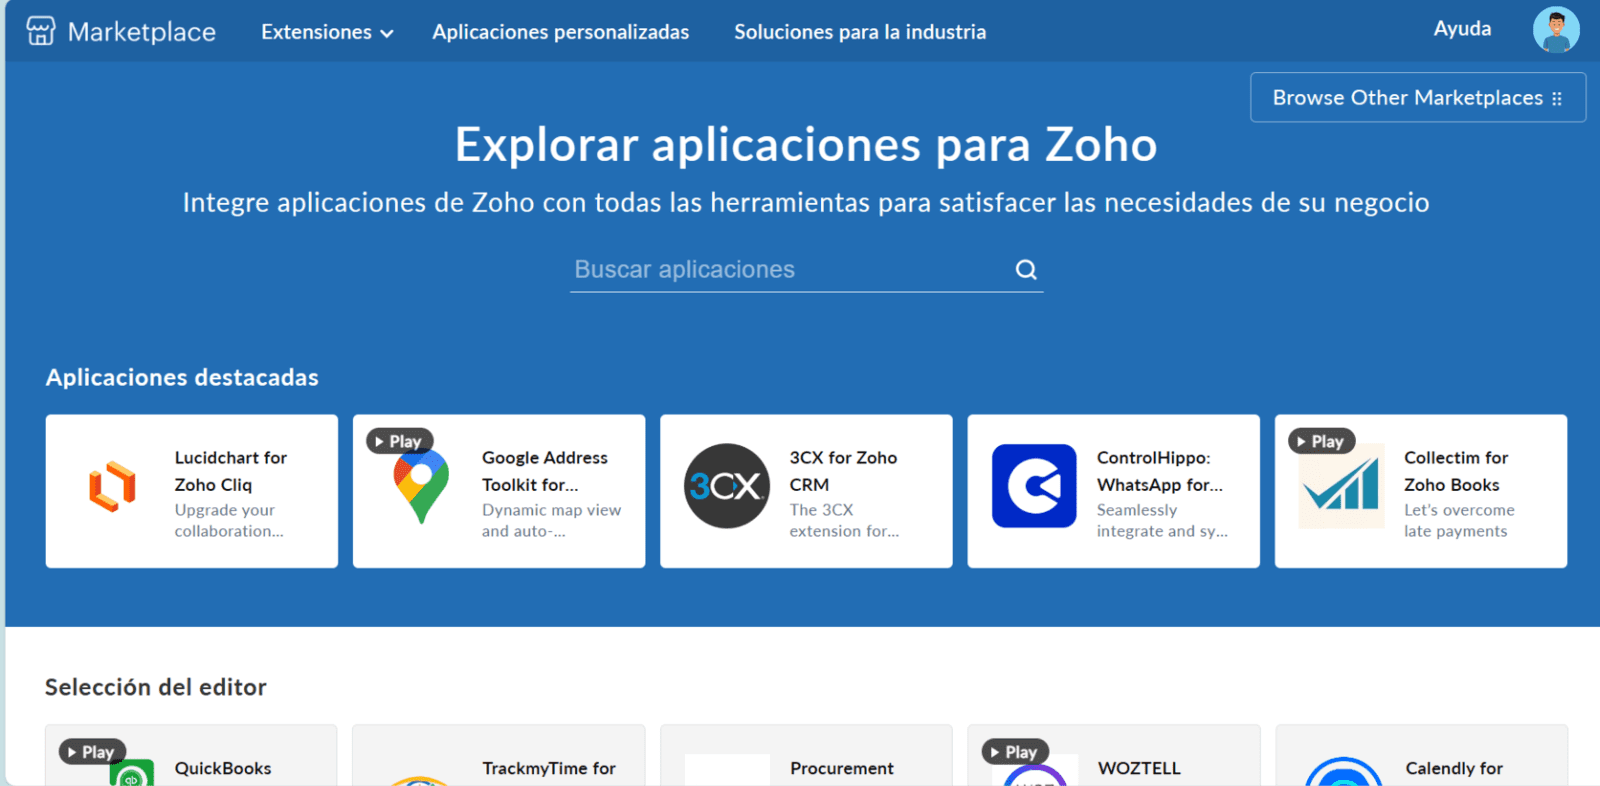1600x786 pixels.
Task: Click the Selección del editor heading
Action: [156, 687]
